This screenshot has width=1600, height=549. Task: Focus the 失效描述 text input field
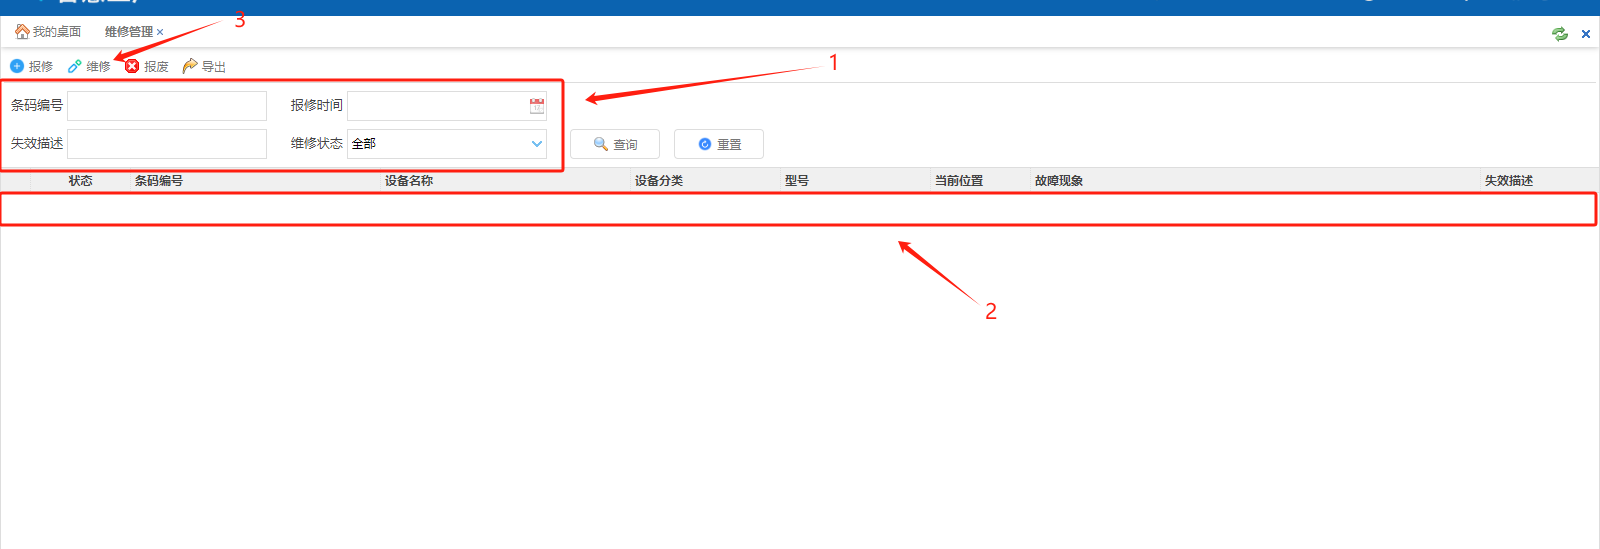[167, 144]
